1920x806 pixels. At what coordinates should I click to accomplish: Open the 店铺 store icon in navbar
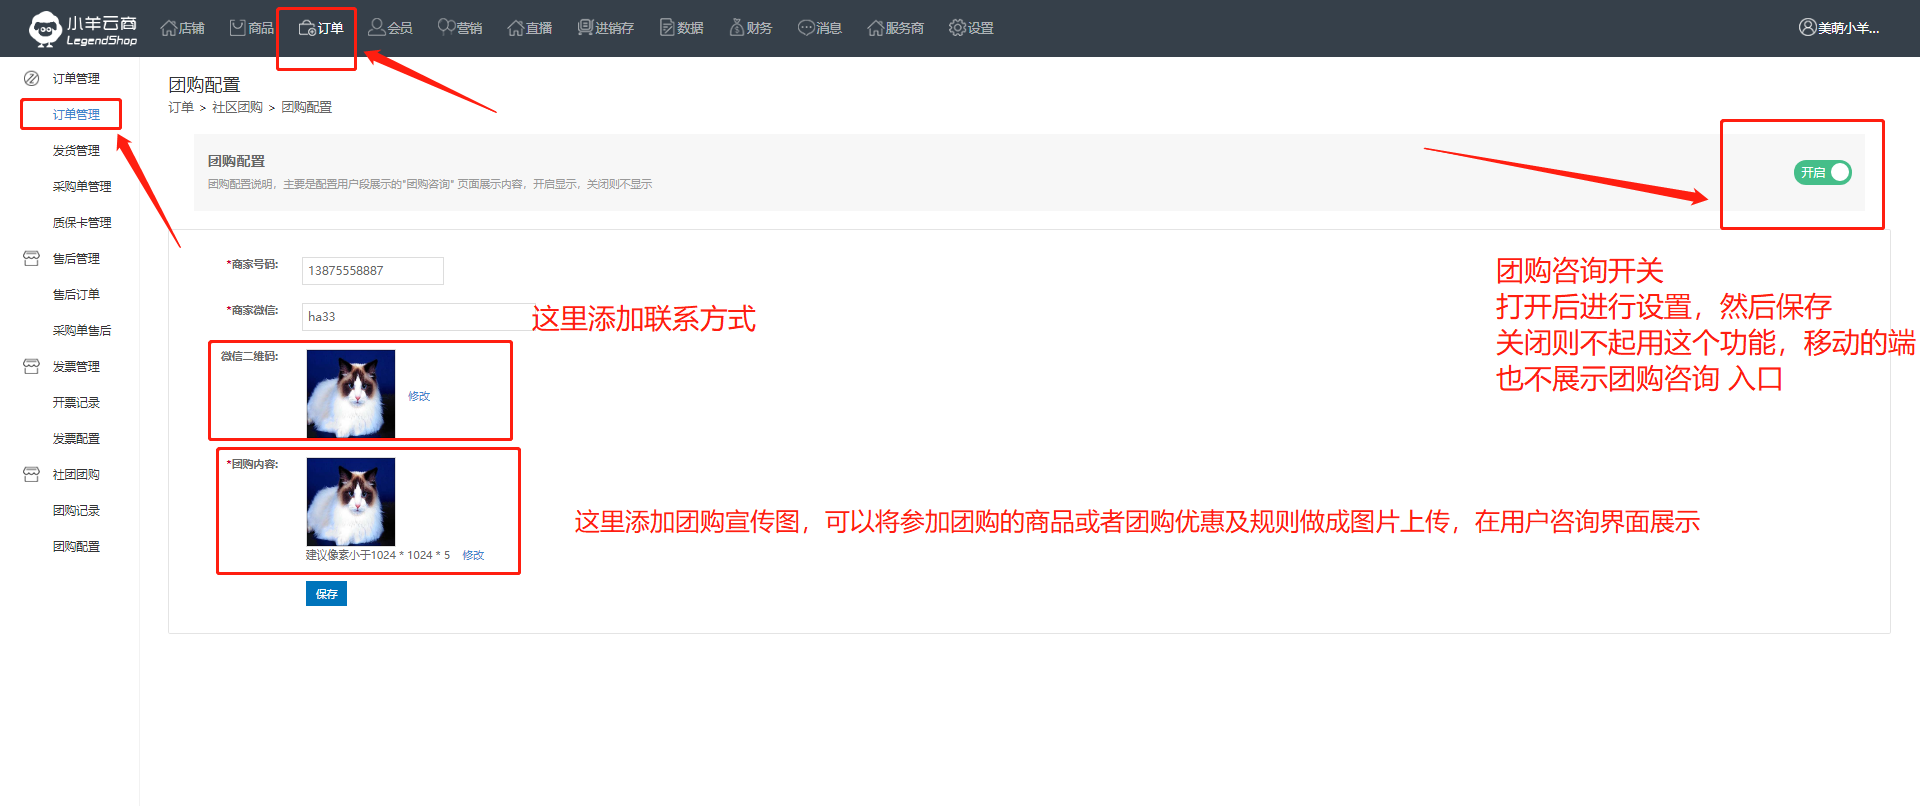(x=169, y=28)
